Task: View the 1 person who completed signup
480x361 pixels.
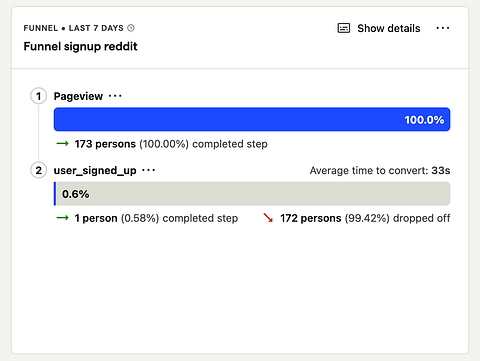Action: [96, 218]
